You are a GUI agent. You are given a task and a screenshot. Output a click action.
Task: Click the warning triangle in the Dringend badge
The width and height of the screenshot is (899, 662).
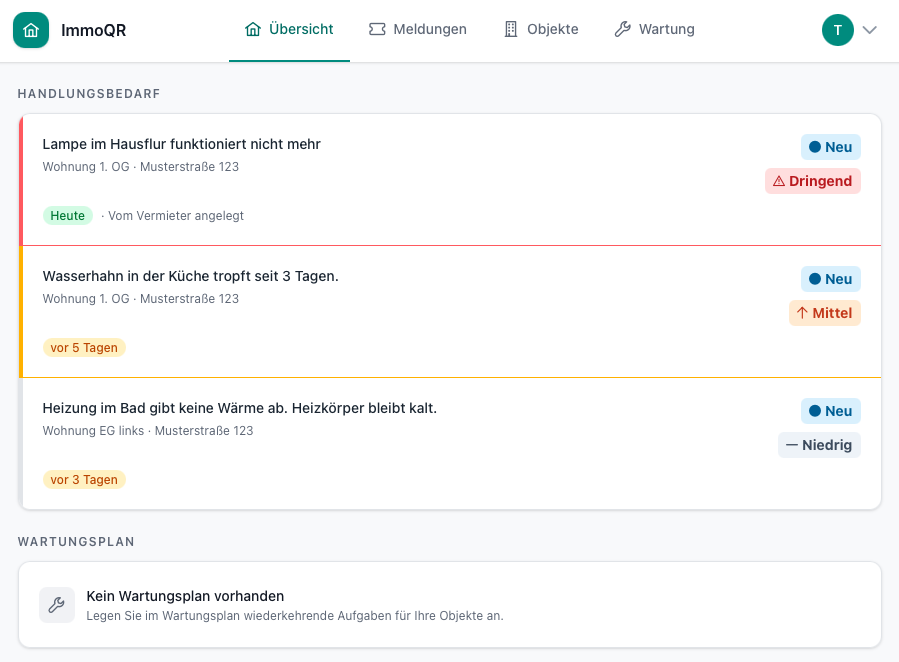[781, 181]
